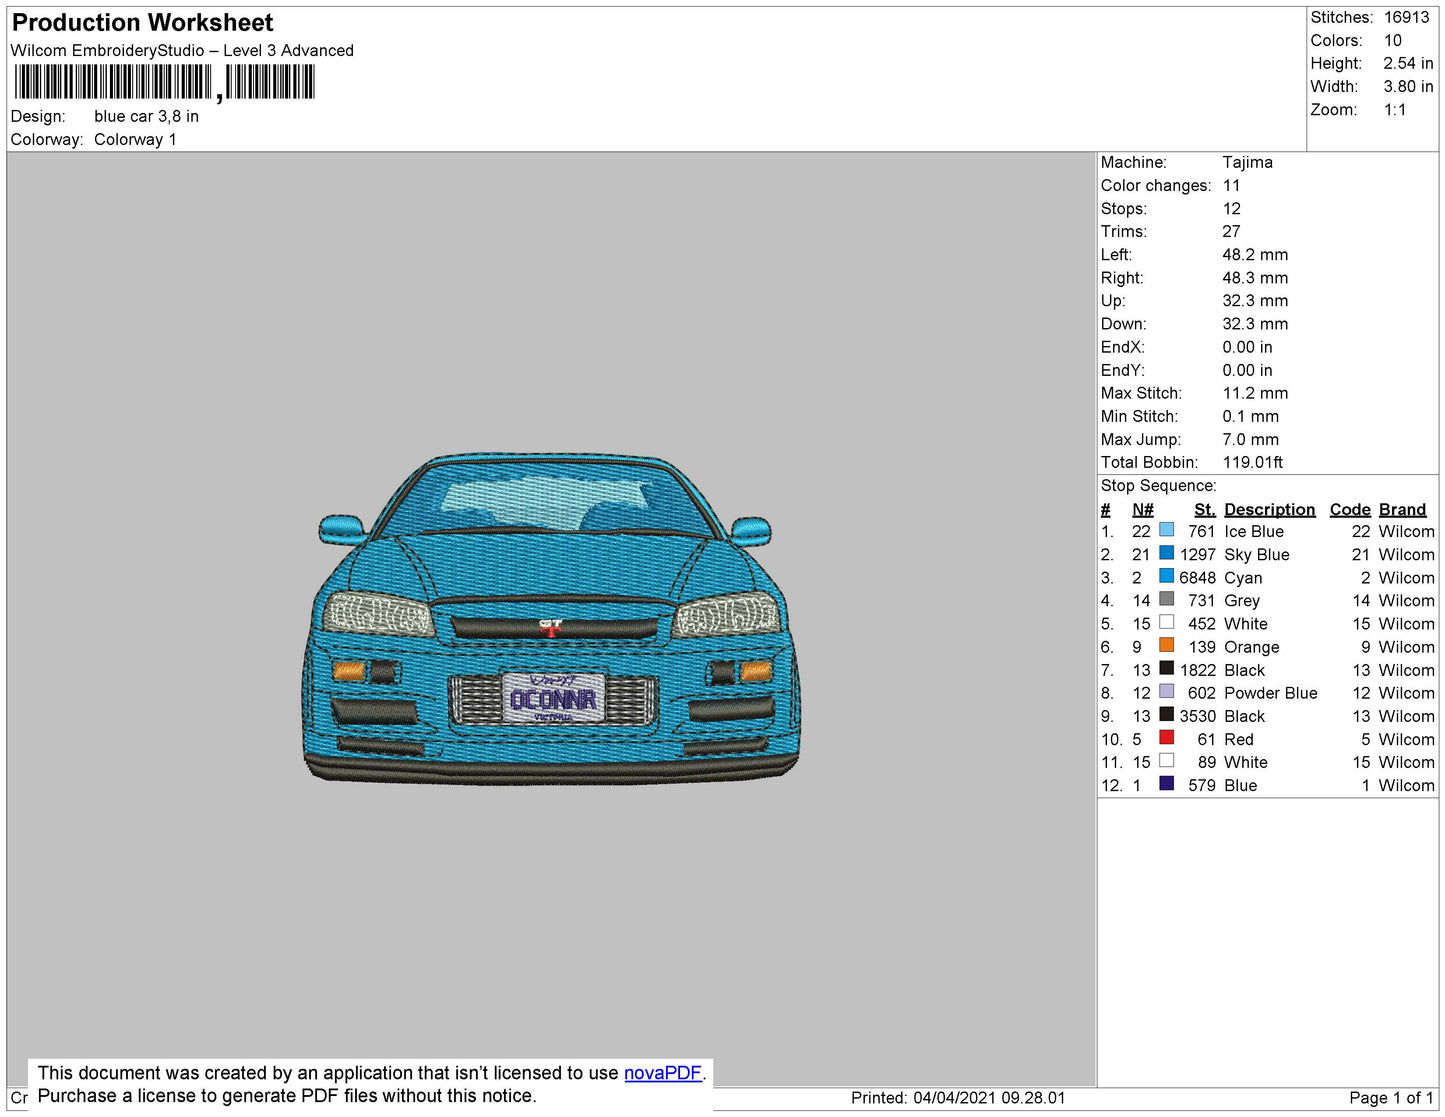Image resolution: width=1445 pixels, height=1117 pixels.
Task: Click the St. column header
Action: pyautogui.click(x=1205, y=509)
